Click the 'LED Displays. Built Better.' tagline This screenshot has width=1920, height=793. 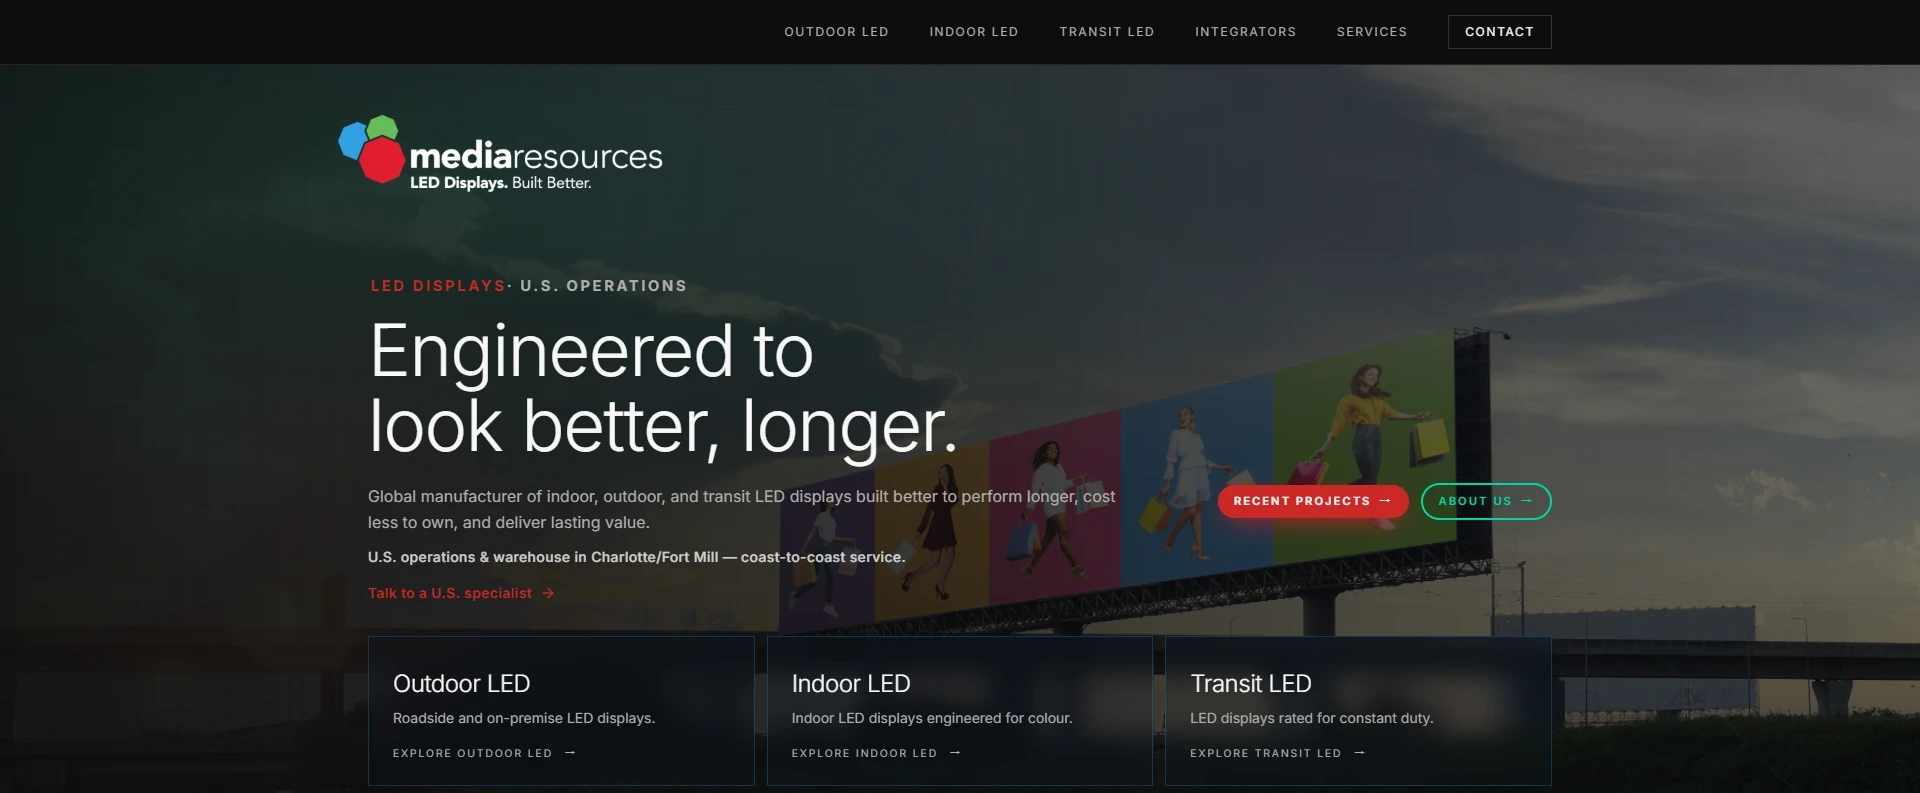(500, 183)
